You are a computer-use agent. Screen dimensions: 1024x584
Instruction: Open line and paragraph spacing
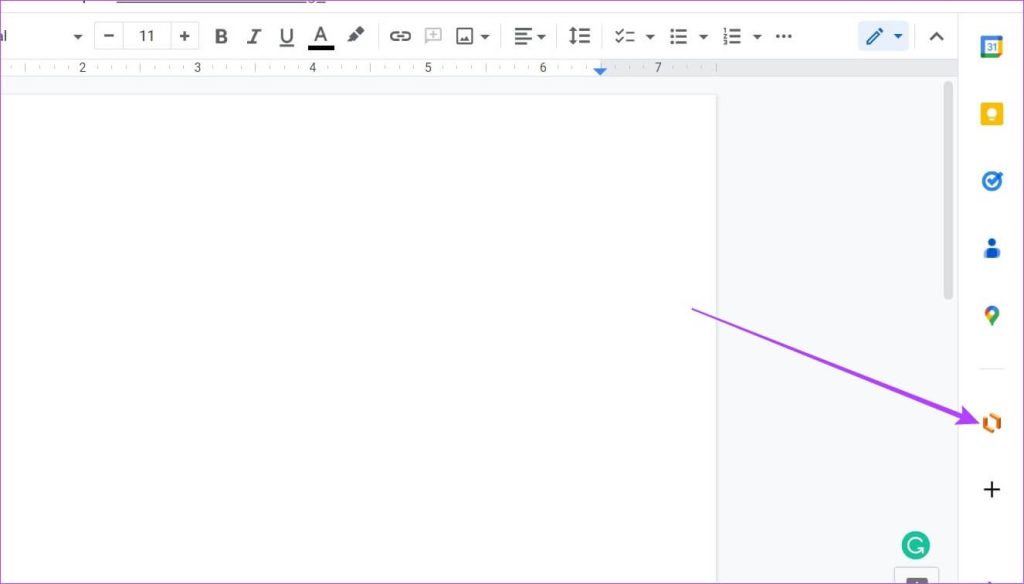(579, 37)
